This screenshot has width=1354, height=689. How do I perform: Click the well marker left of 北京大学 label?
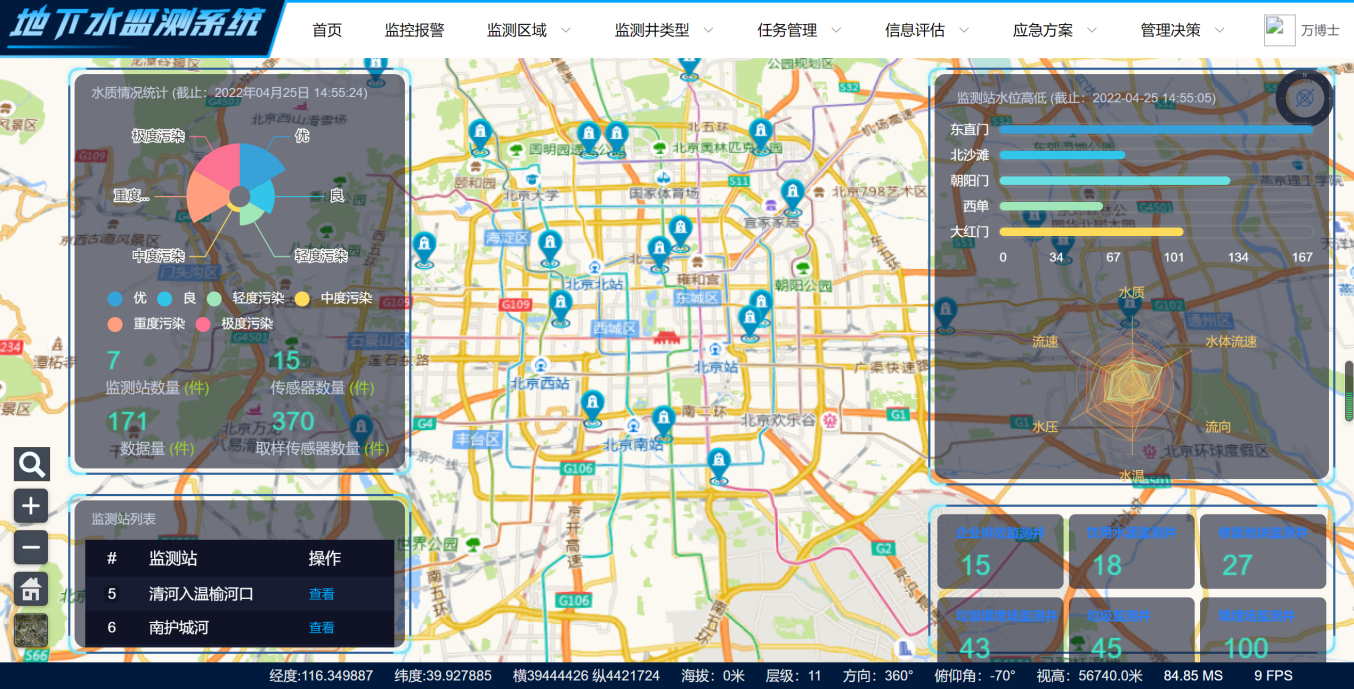[480, 138]
